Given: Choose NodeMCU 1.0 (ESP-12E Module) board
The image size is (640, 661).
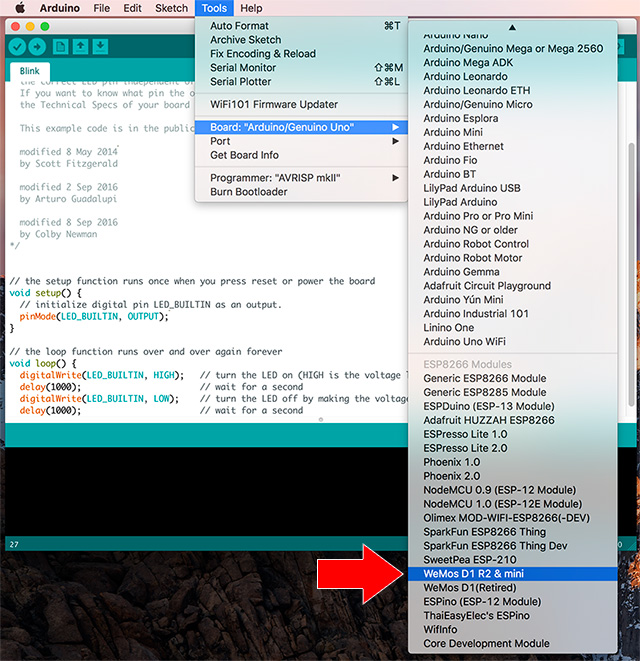Looking at the screenshot, I should click(502, 504).
